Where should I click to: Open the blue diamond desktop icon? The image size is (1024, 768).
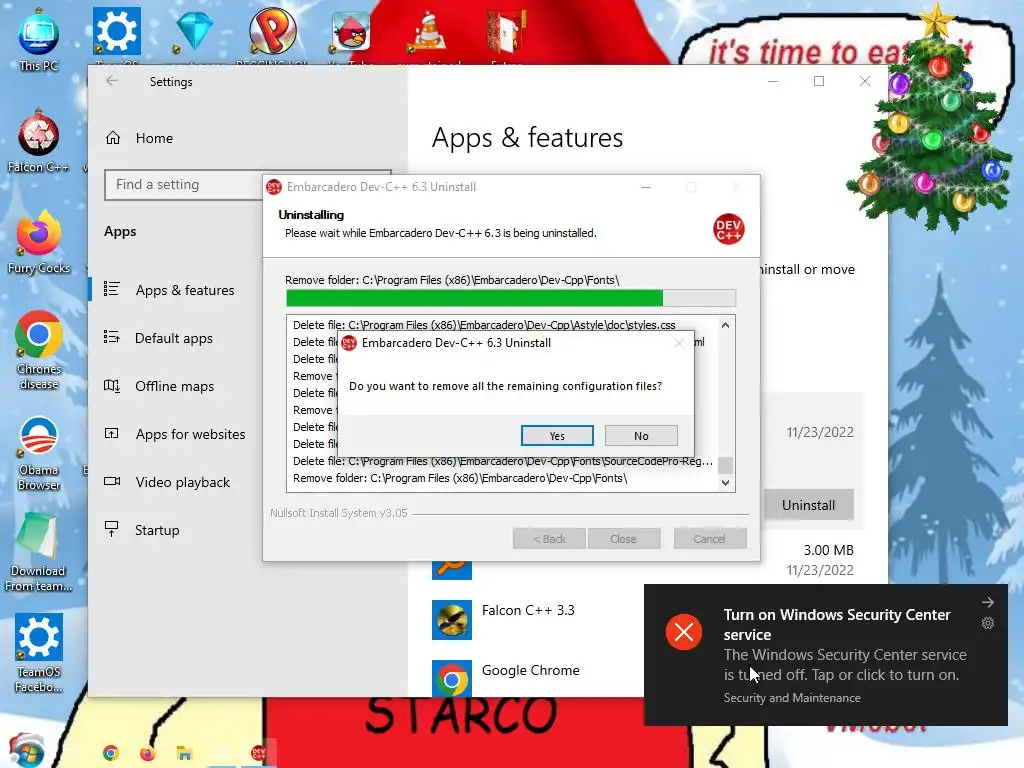coord(195,31)
